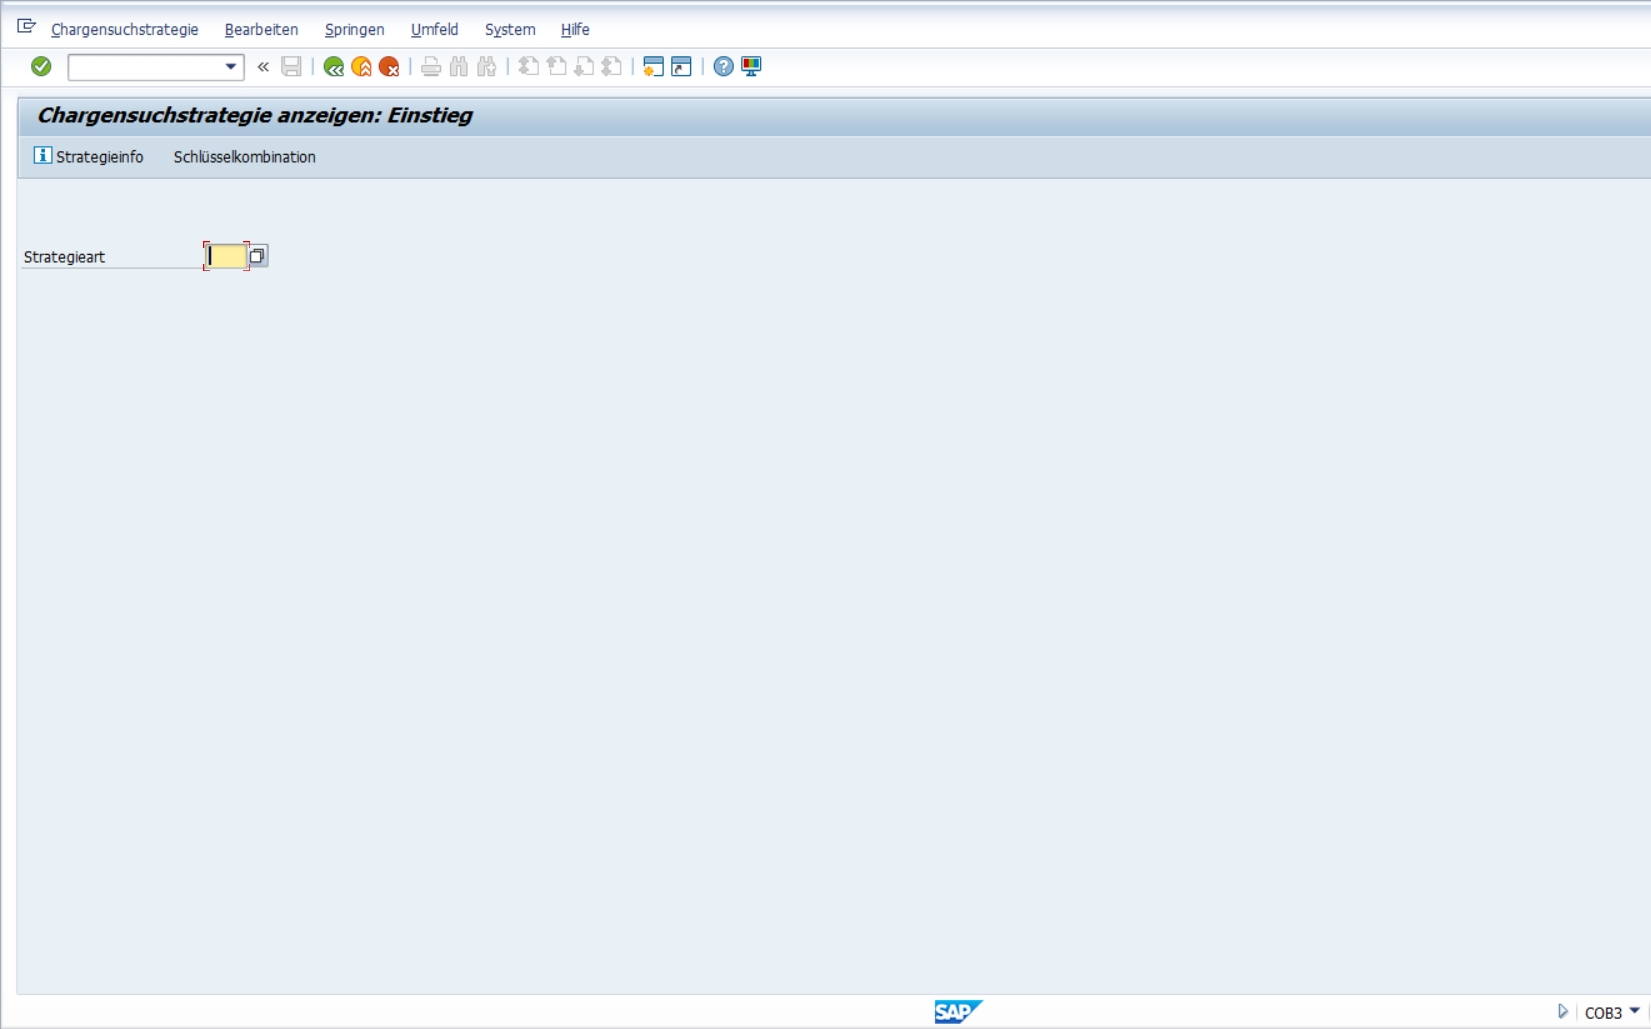Cancel with the red Cancel icon
The width and height of the screenshot is (1651, 1029).
(x=390, y=67)
